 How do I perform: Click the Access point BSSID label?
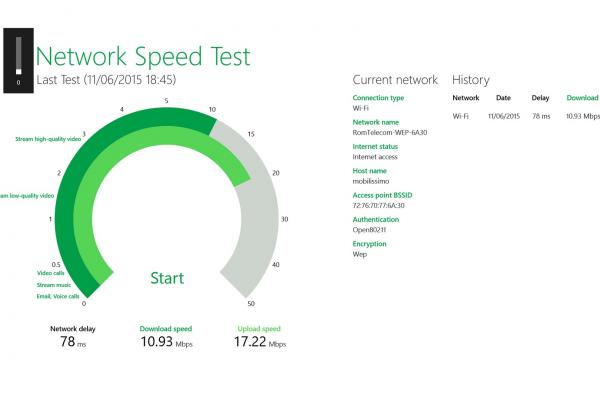pos(382,195)
